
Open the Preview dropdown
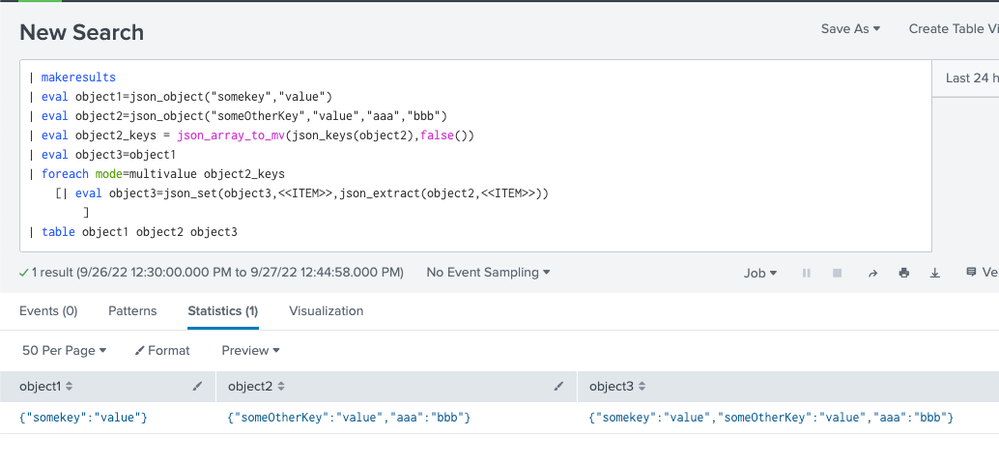pos(250,350)
